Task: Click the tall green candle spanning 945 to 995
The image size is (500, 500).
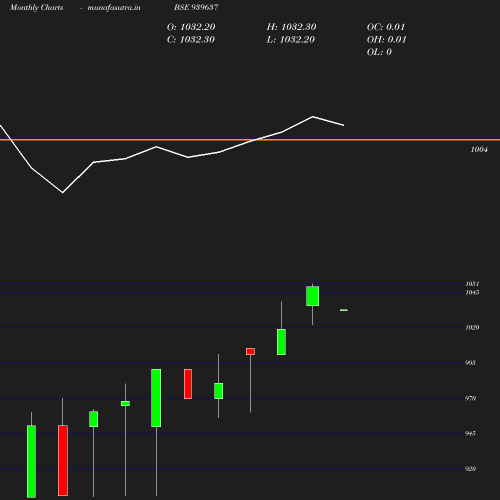Action: click(x=156, y=398)
